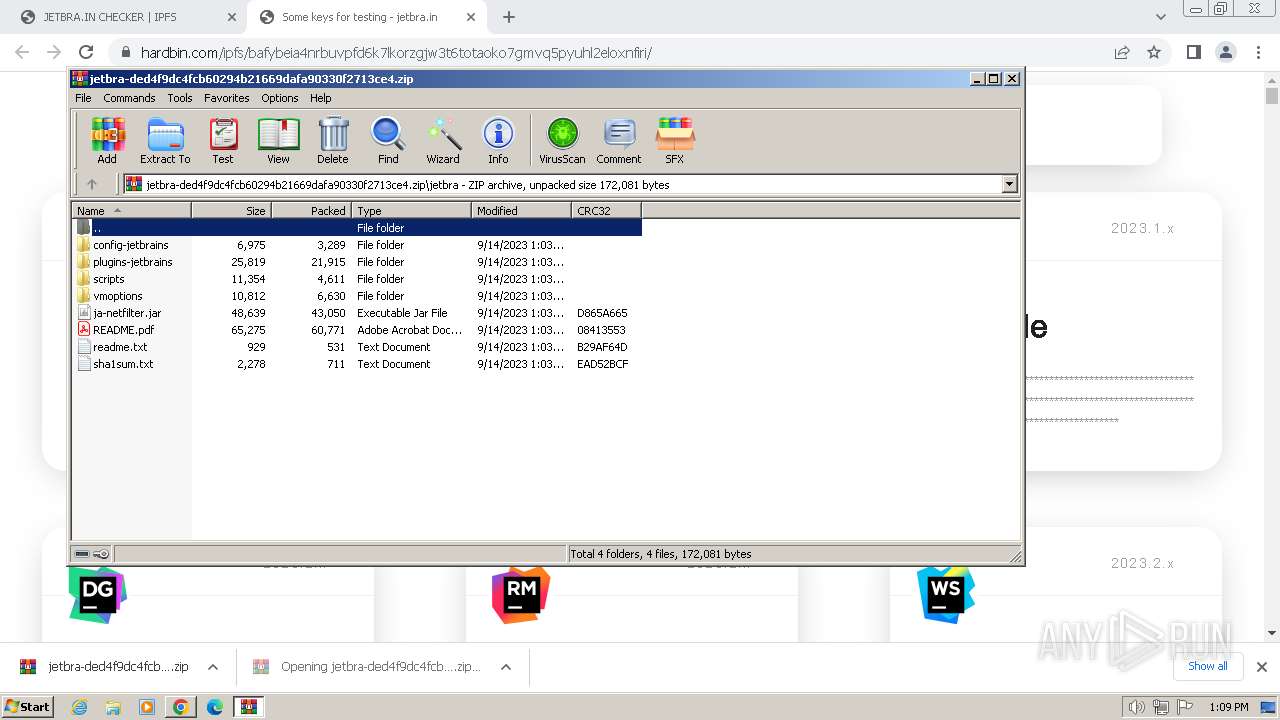Expand options for downloaded jetbra zip

pyautogui.click(x=212, y=667)
